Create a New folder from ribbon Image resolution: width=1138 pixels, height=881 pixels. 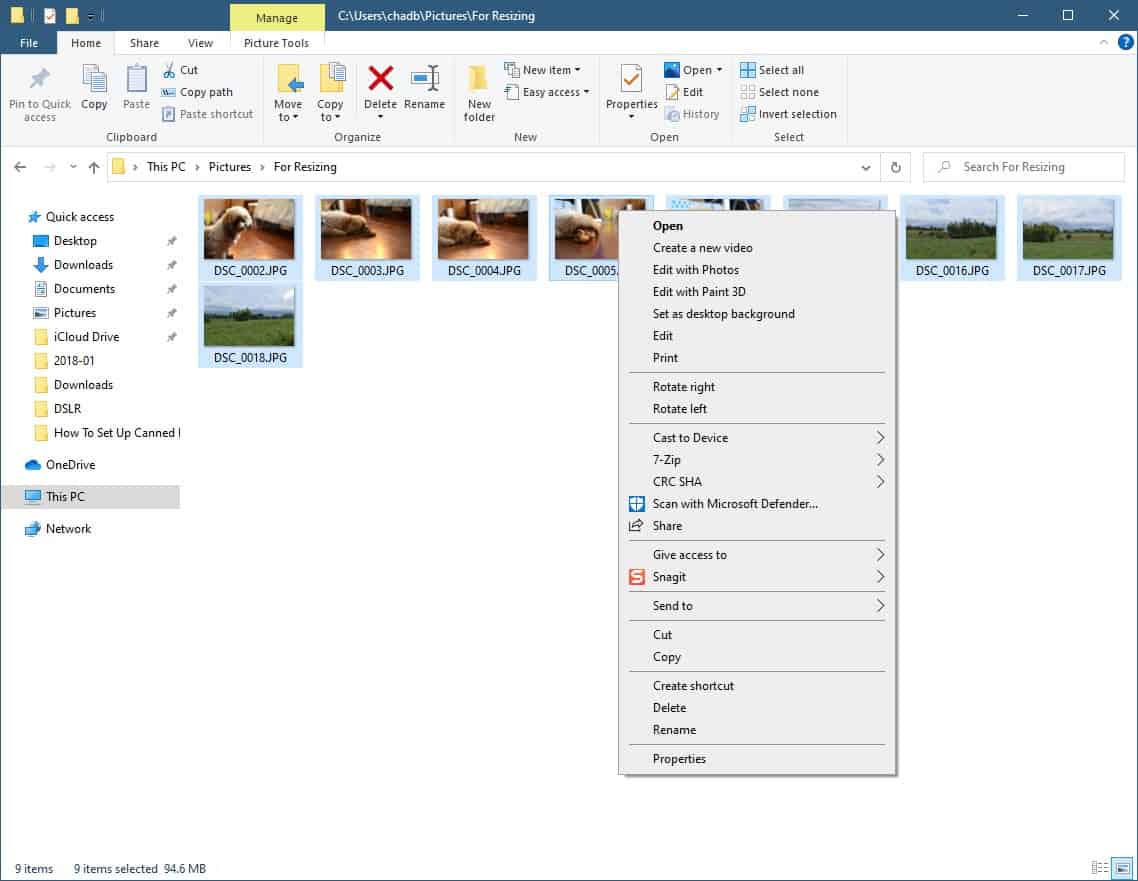click(x=479, y=94)
